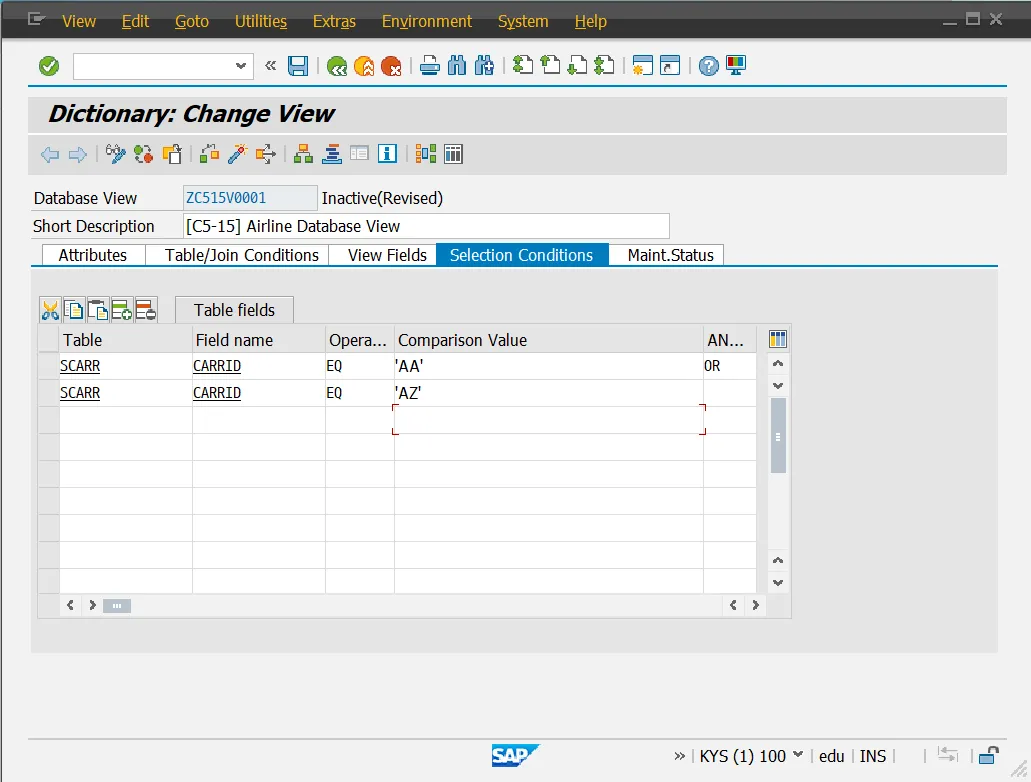Viewport: 1031px width, 782px height.
Task: Click the Paste row icon
Action: [x=97, y=310]
